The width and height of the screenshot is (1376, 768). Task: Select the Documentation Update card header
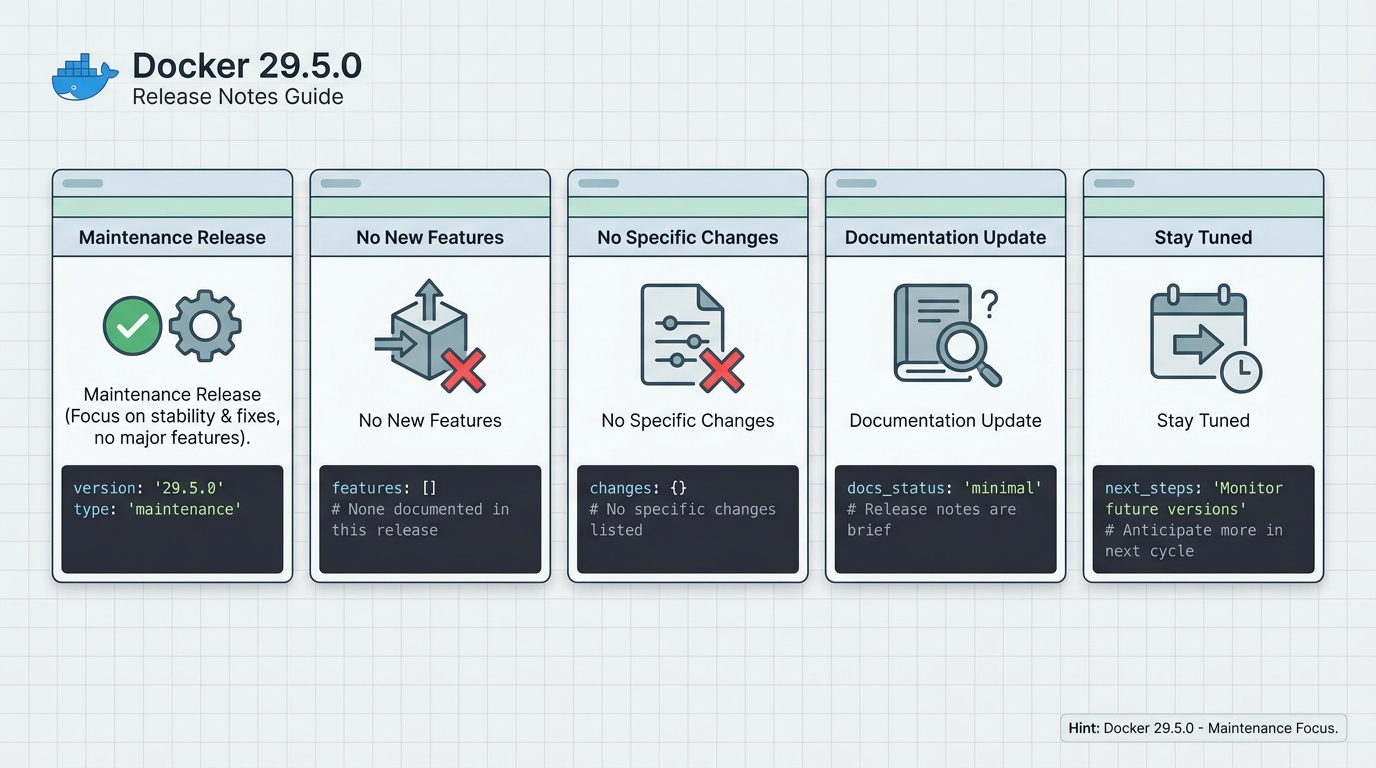(946, 237)
